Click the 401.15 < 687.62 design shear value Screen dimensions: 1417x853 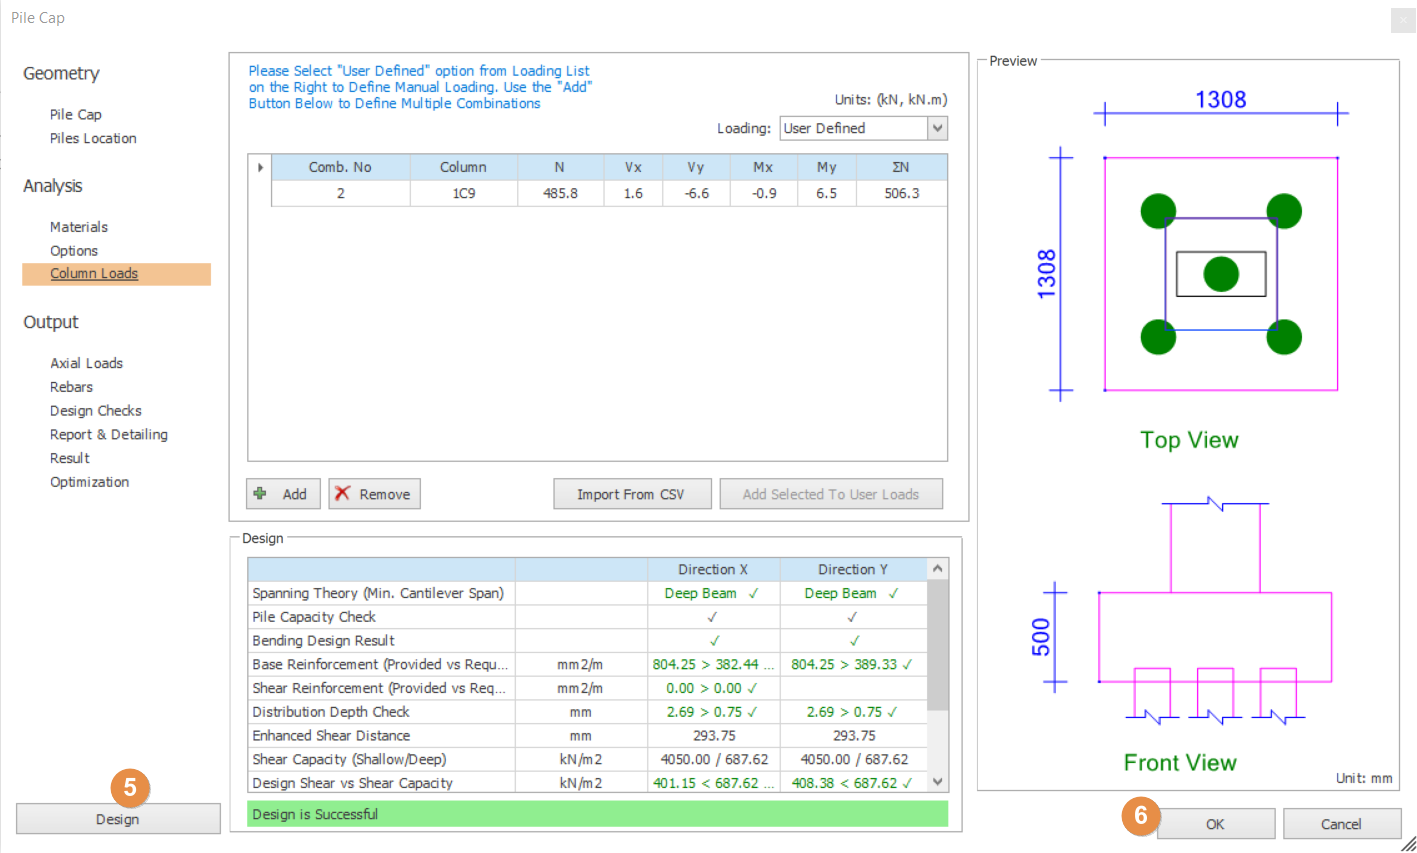pyautogui.click(x=713, y=783)
